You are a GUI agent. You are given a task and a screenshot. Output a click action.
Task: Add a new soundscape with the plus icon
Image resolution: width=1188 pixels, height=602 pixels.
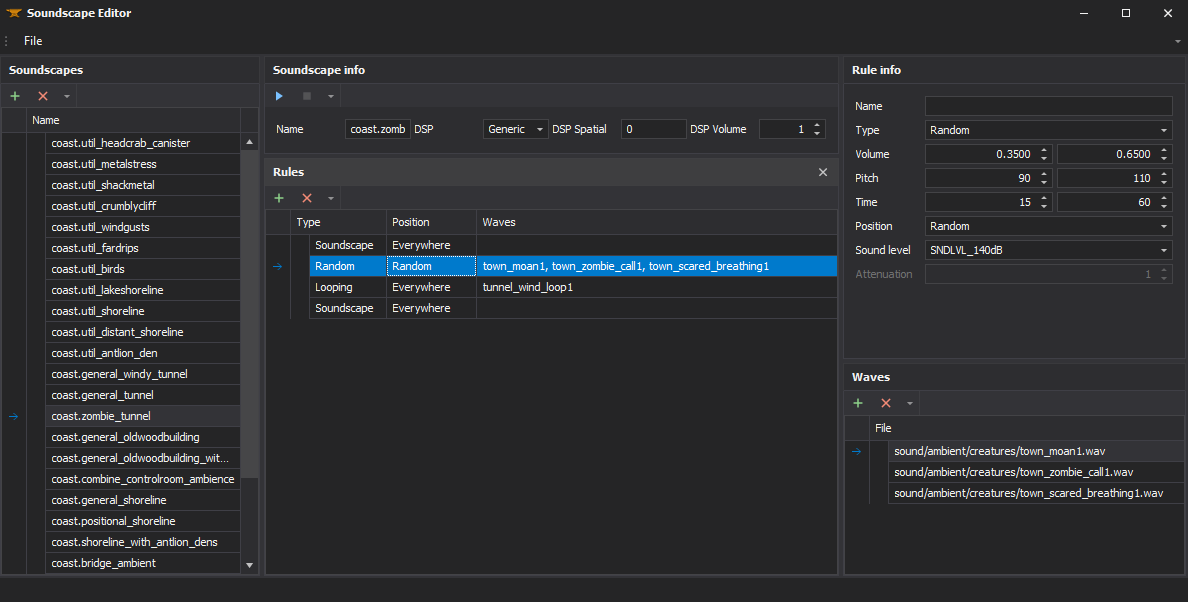[x=15, y=96]
